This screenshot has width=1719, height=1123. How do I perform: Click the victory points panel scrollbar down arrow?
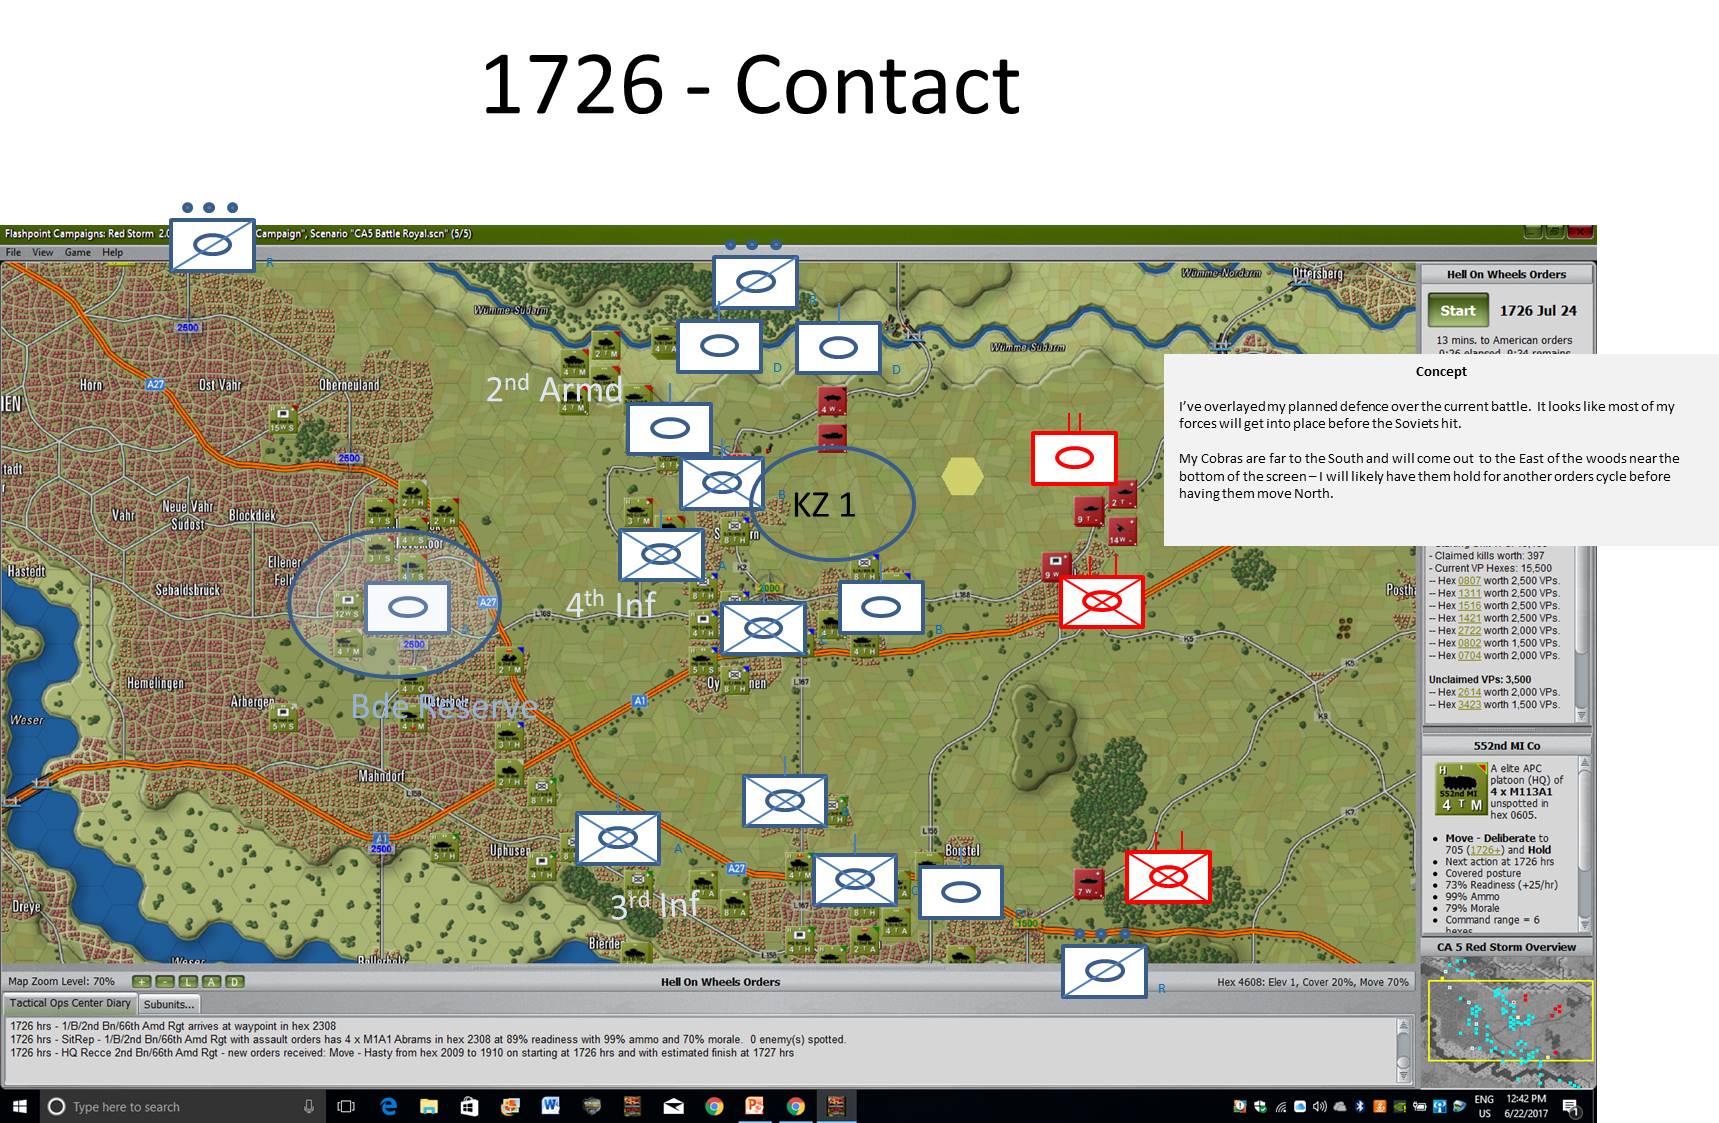(x=1581, y=715)
